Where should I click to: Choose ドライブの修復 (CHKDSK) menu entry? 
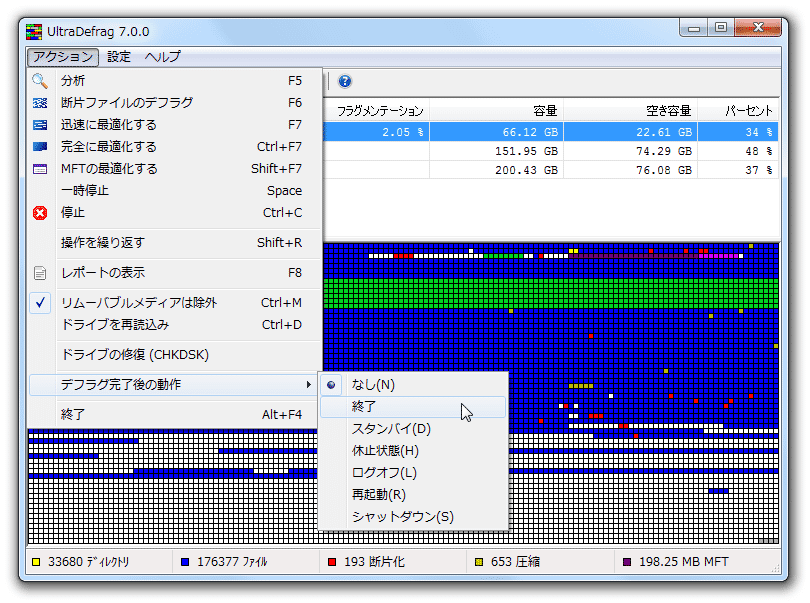(175, 355)
